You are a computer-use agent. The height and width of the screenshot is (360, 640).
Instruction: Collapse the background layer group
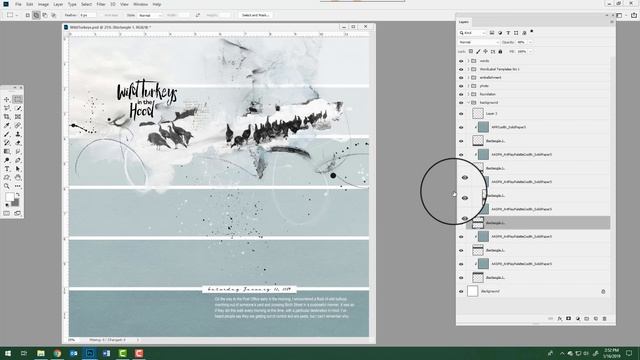point(468,103)
